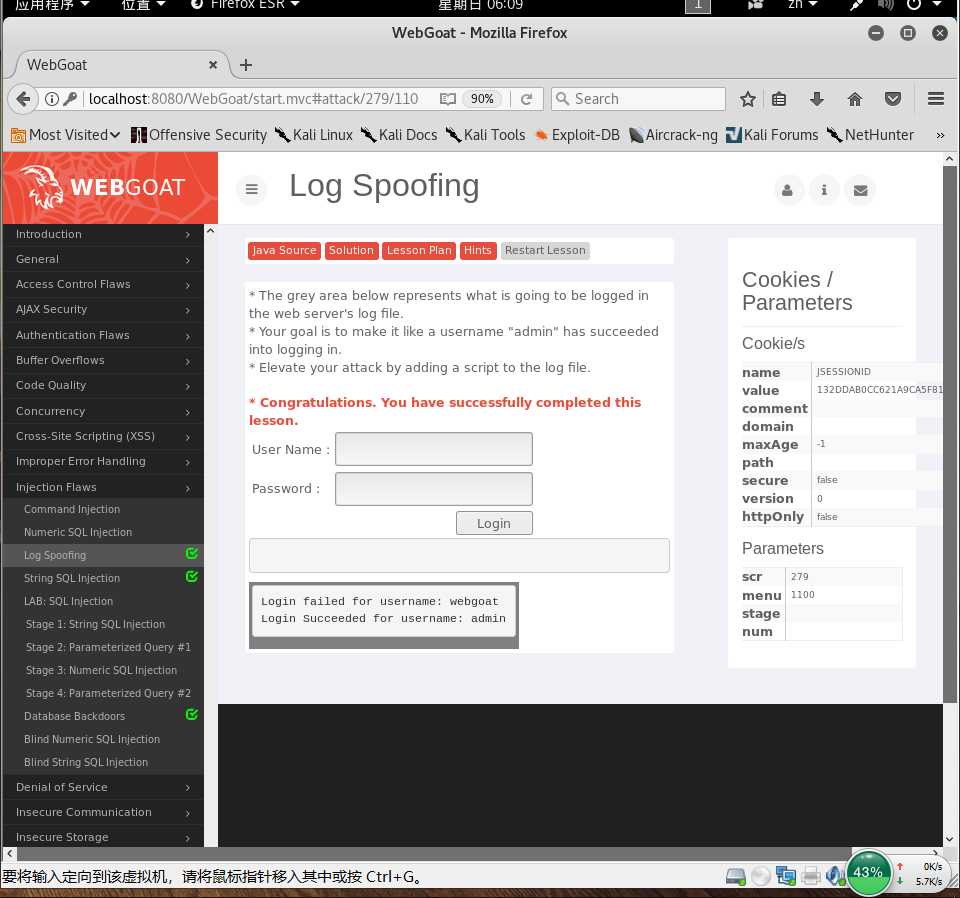Open Stage 1: String SQL Injection
The width and height of the screenshot is (960, 898).
(x=103, y=624)
